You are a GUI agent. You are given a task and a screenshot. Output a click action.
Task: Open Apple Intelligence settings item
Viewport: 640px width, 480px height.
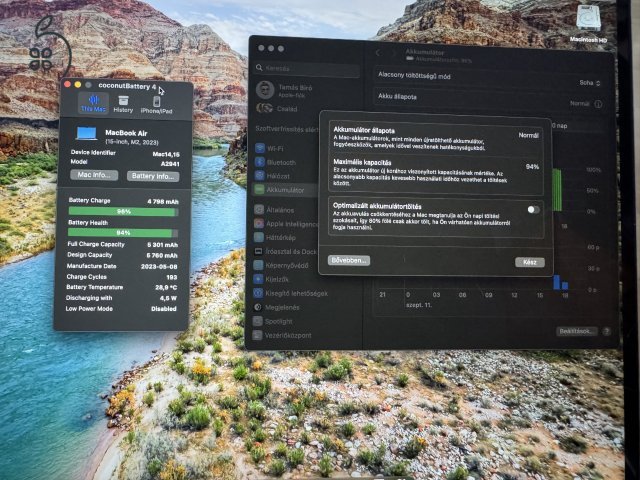coord(286,224)
